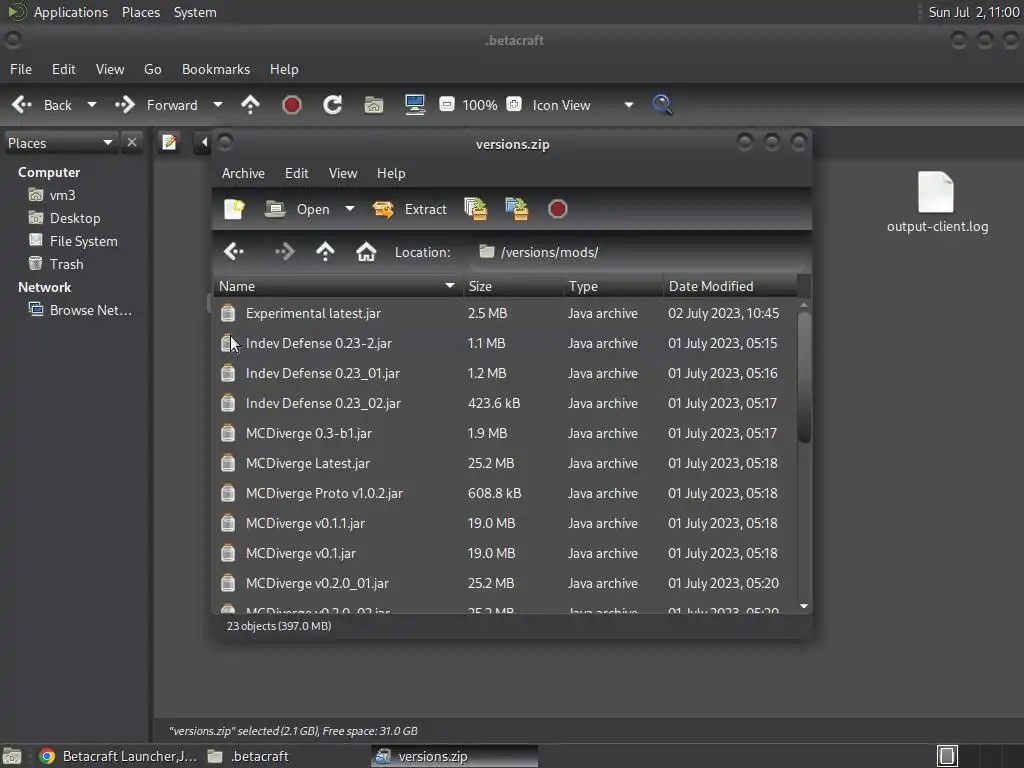Screen dimensions: 1024x768
Task: Click the archive manager red Stop icon
Action: pyautogui.click(x=558, y=209)
